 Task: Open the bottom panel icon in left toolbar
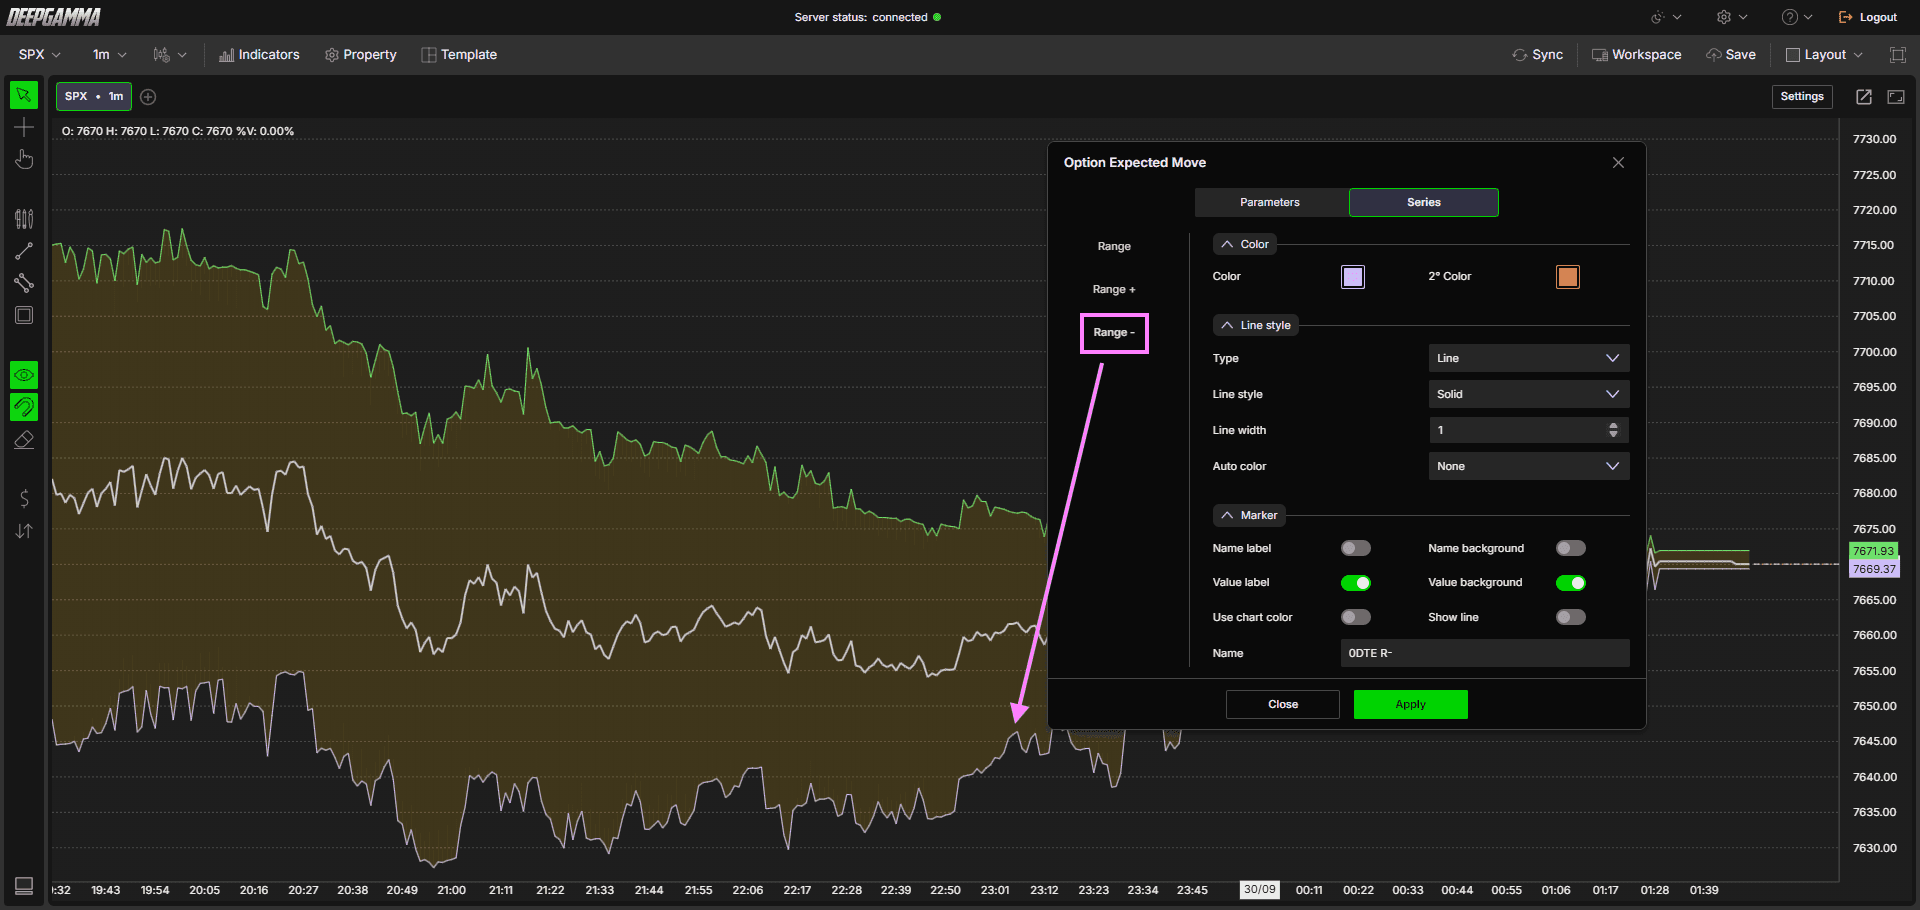[x=24, y=886]
